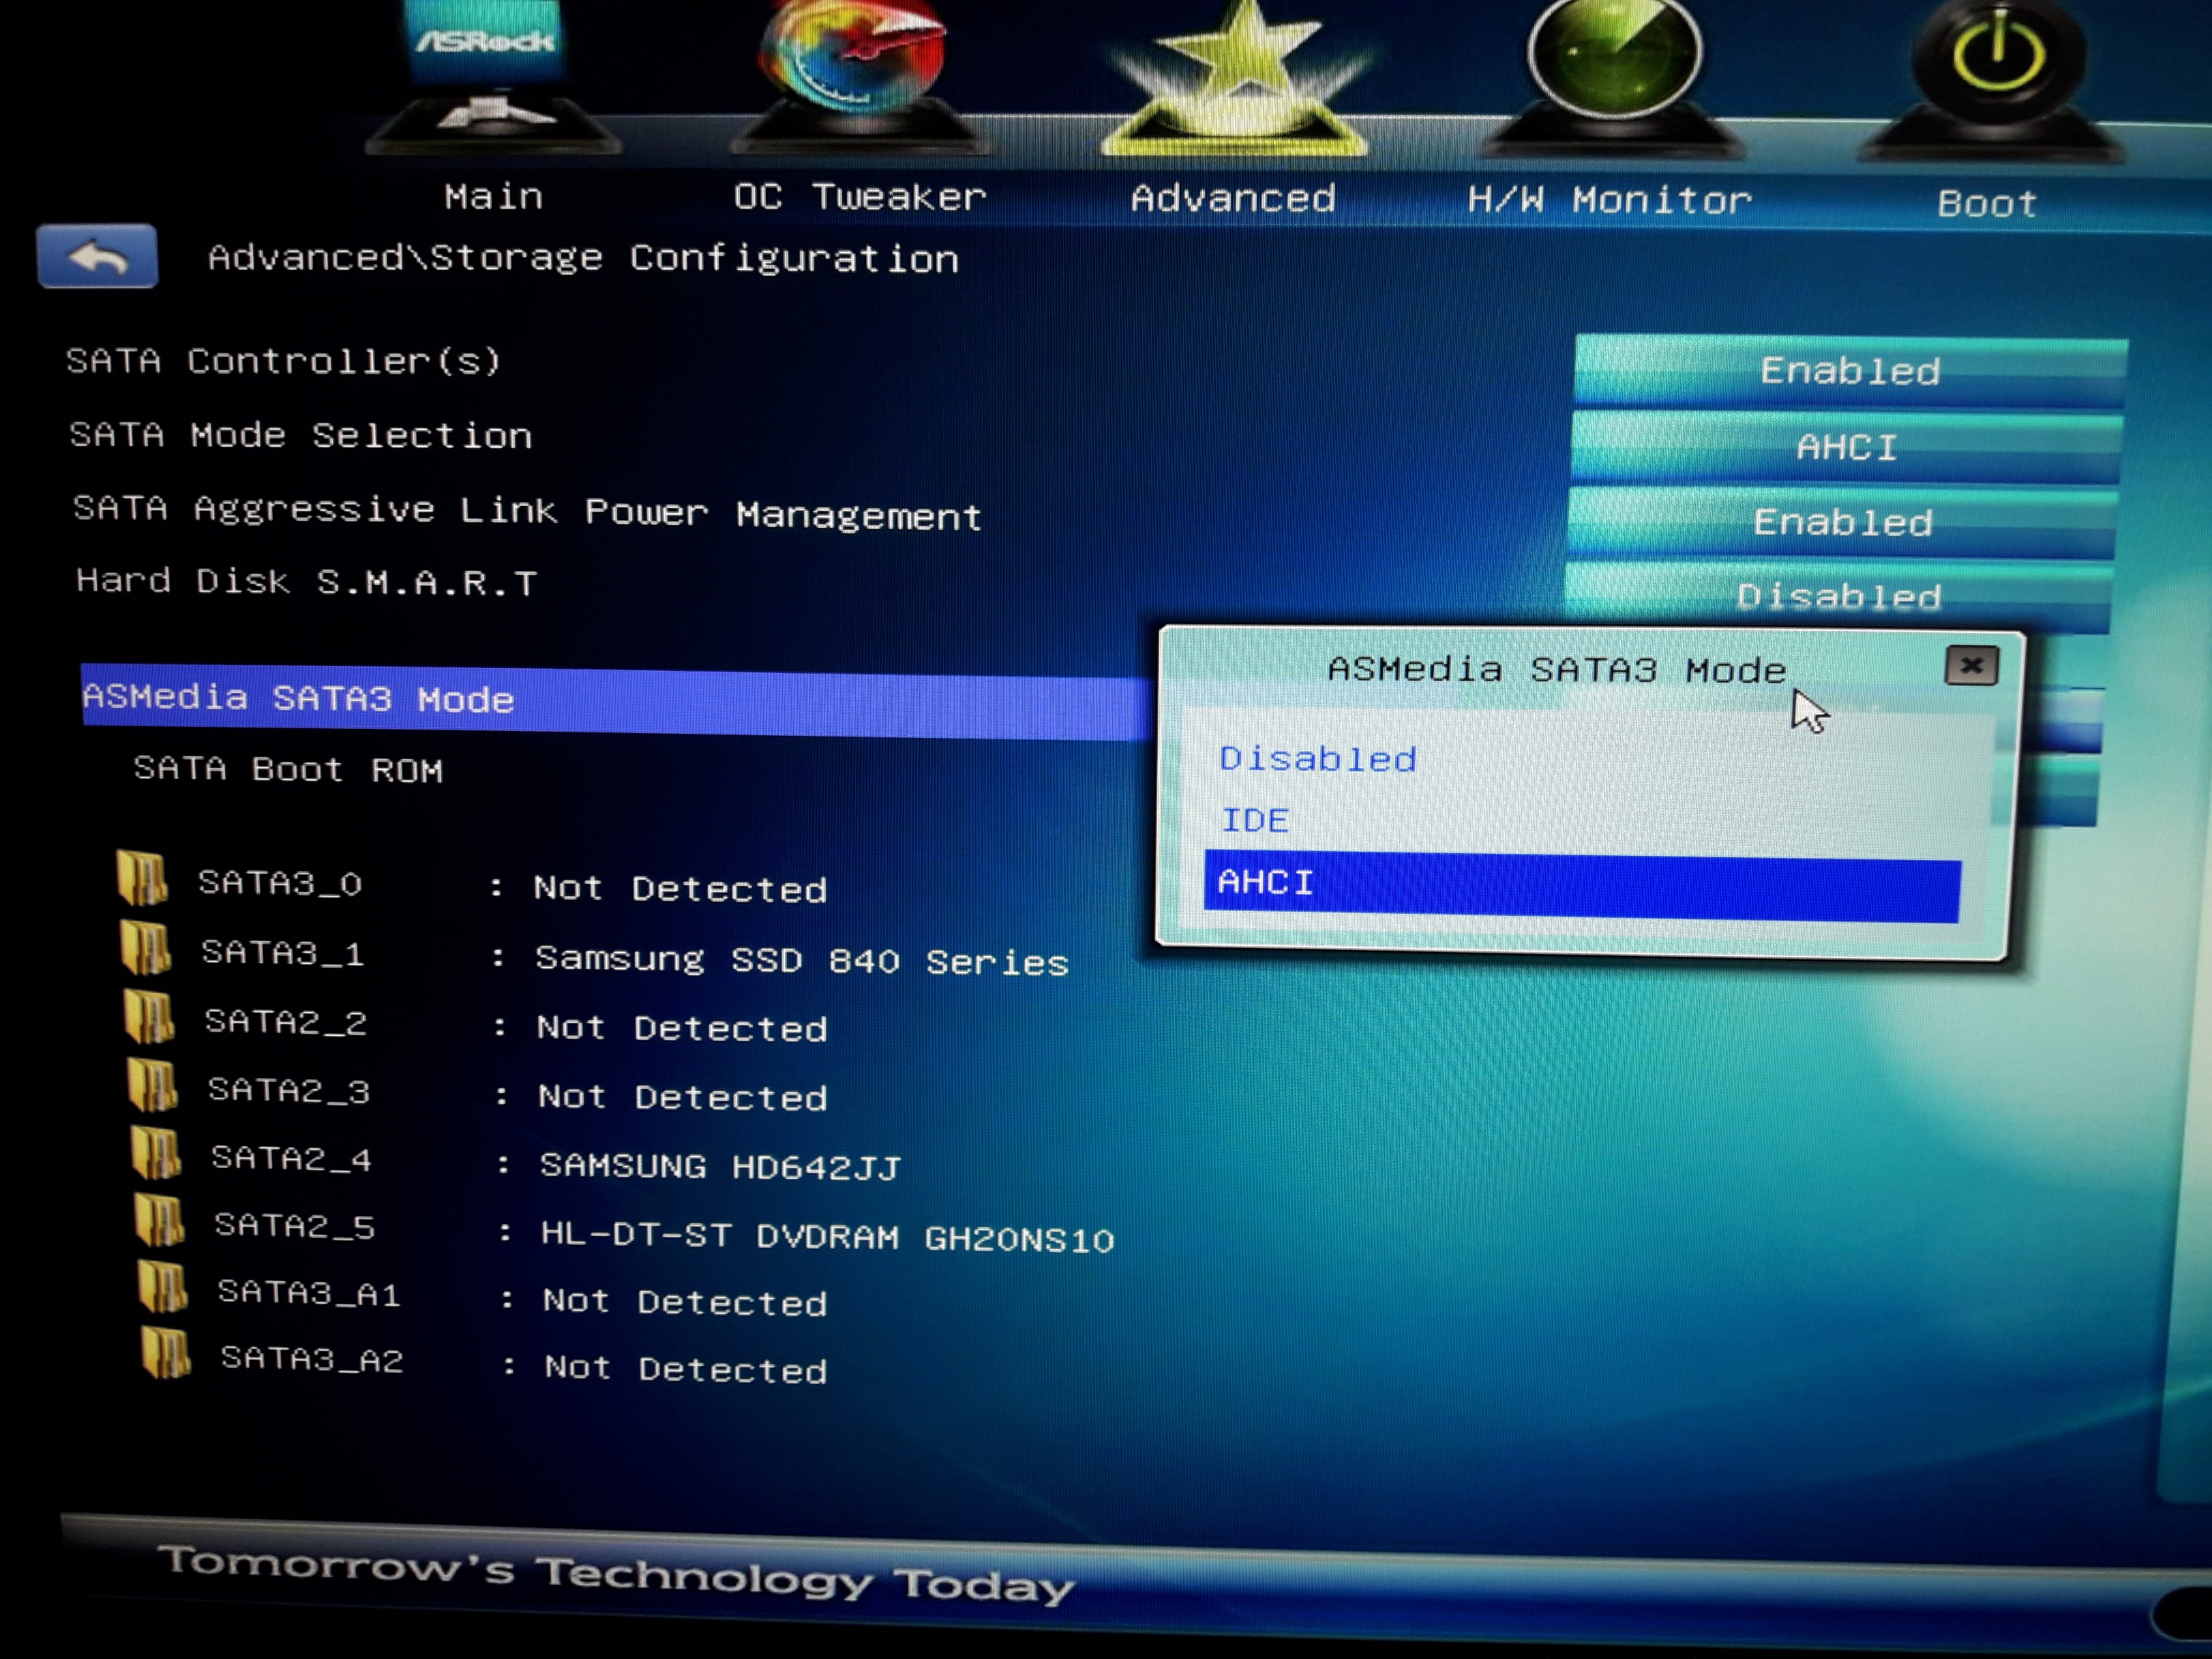Click the Advanced\Storage Configuration breadcrumb
This screenshot has height=1659, width=2212.
pos(583,258)
